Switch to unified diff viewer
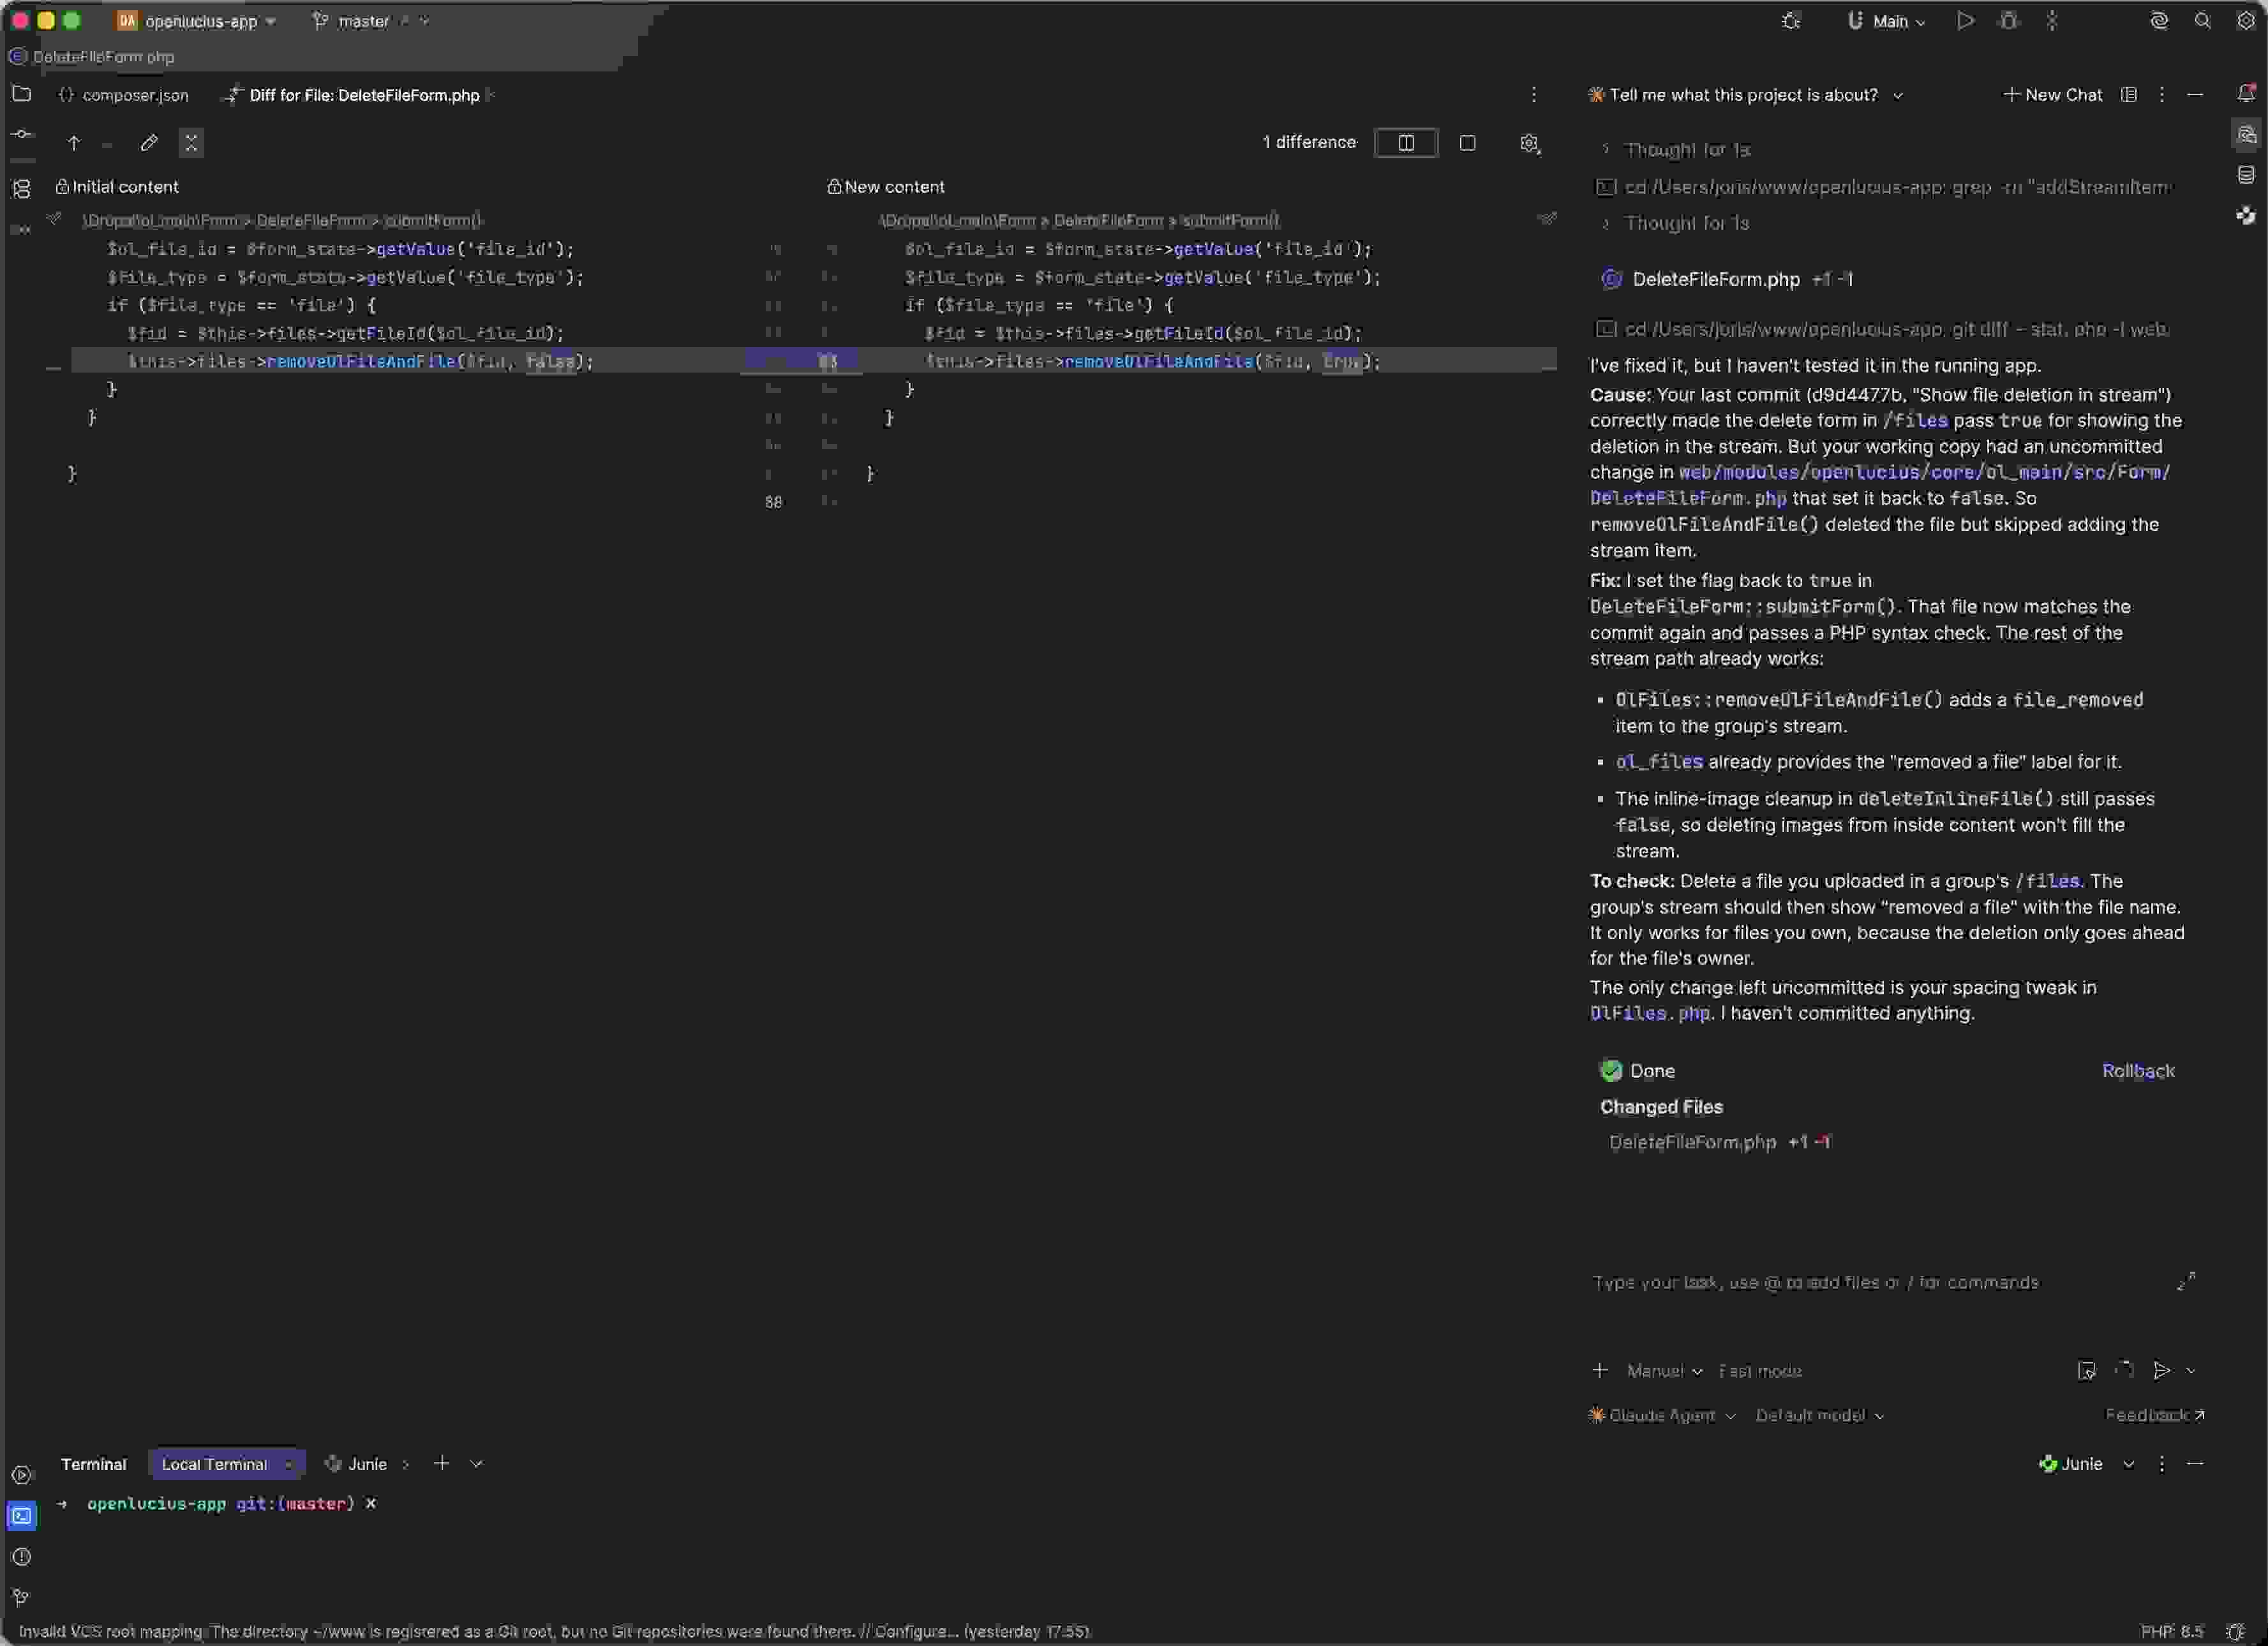 (x=1467, y=143)
